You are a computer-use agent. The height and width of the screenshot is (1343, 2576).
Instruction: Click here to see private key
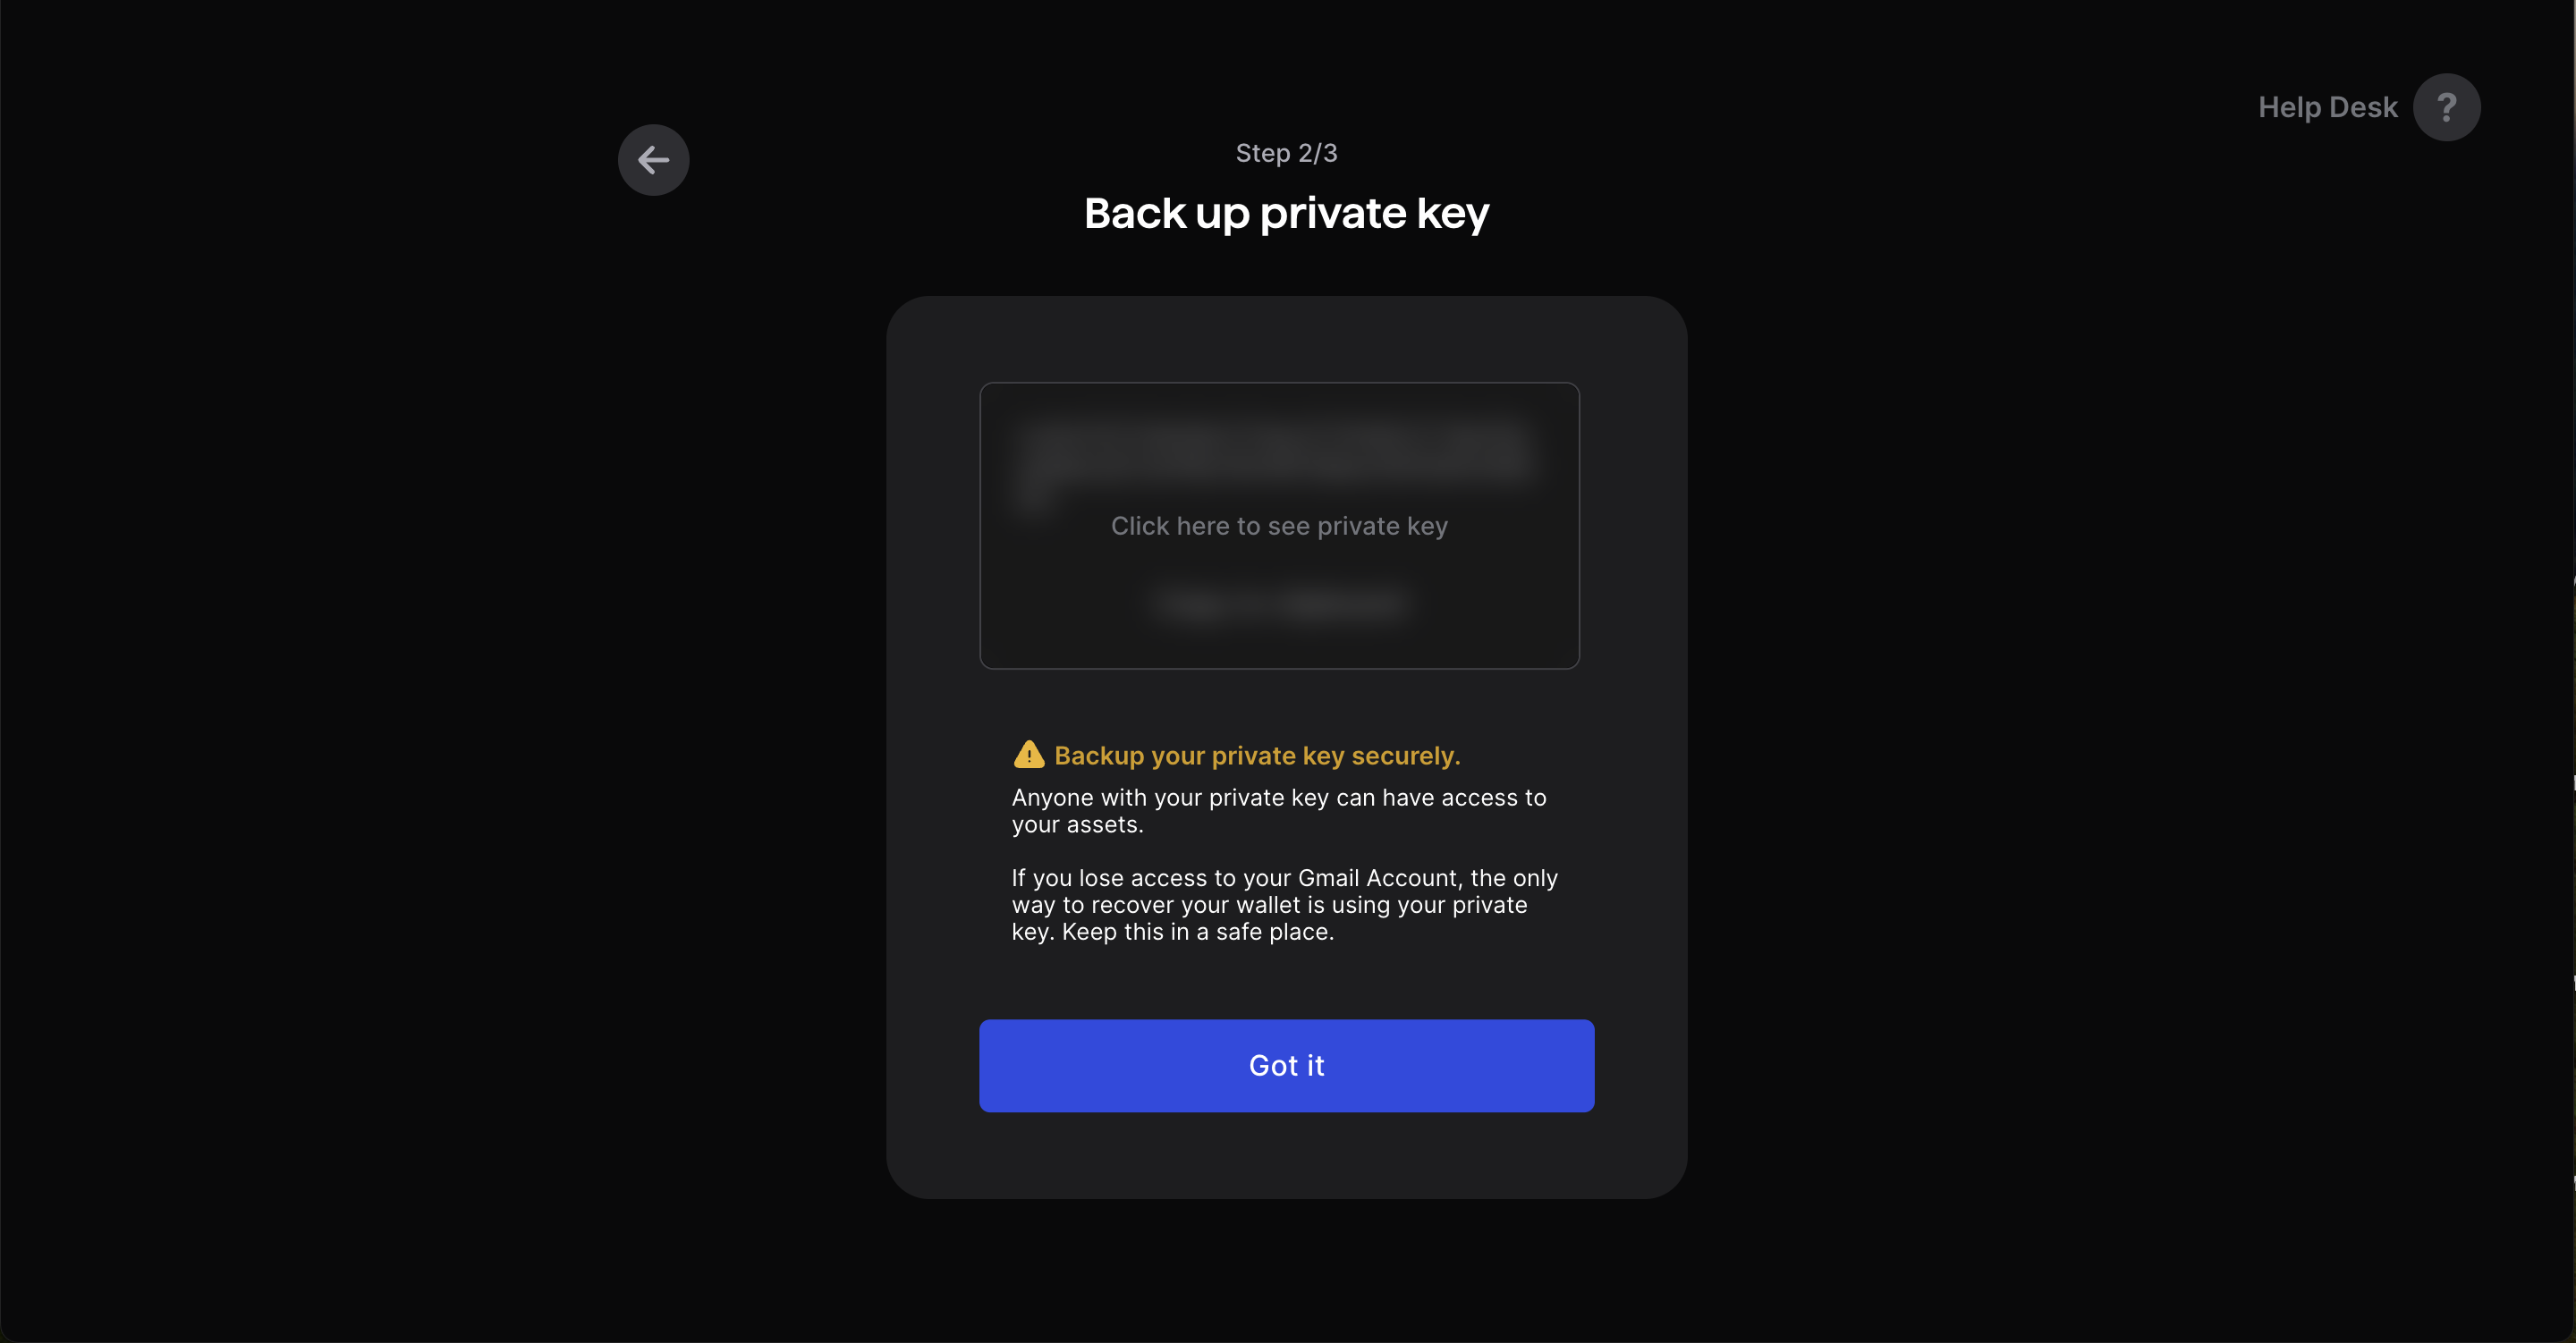pyautogui.click(x=1278, y=526)
